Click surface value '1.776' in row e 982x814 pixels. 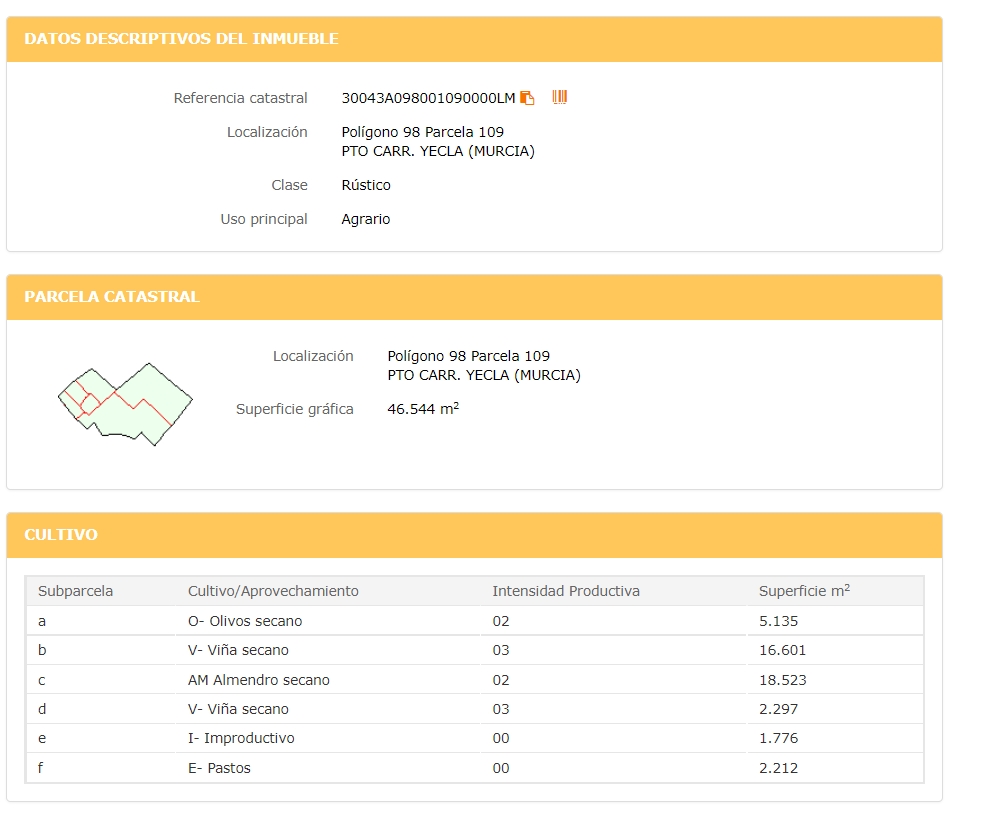(778, 738)
